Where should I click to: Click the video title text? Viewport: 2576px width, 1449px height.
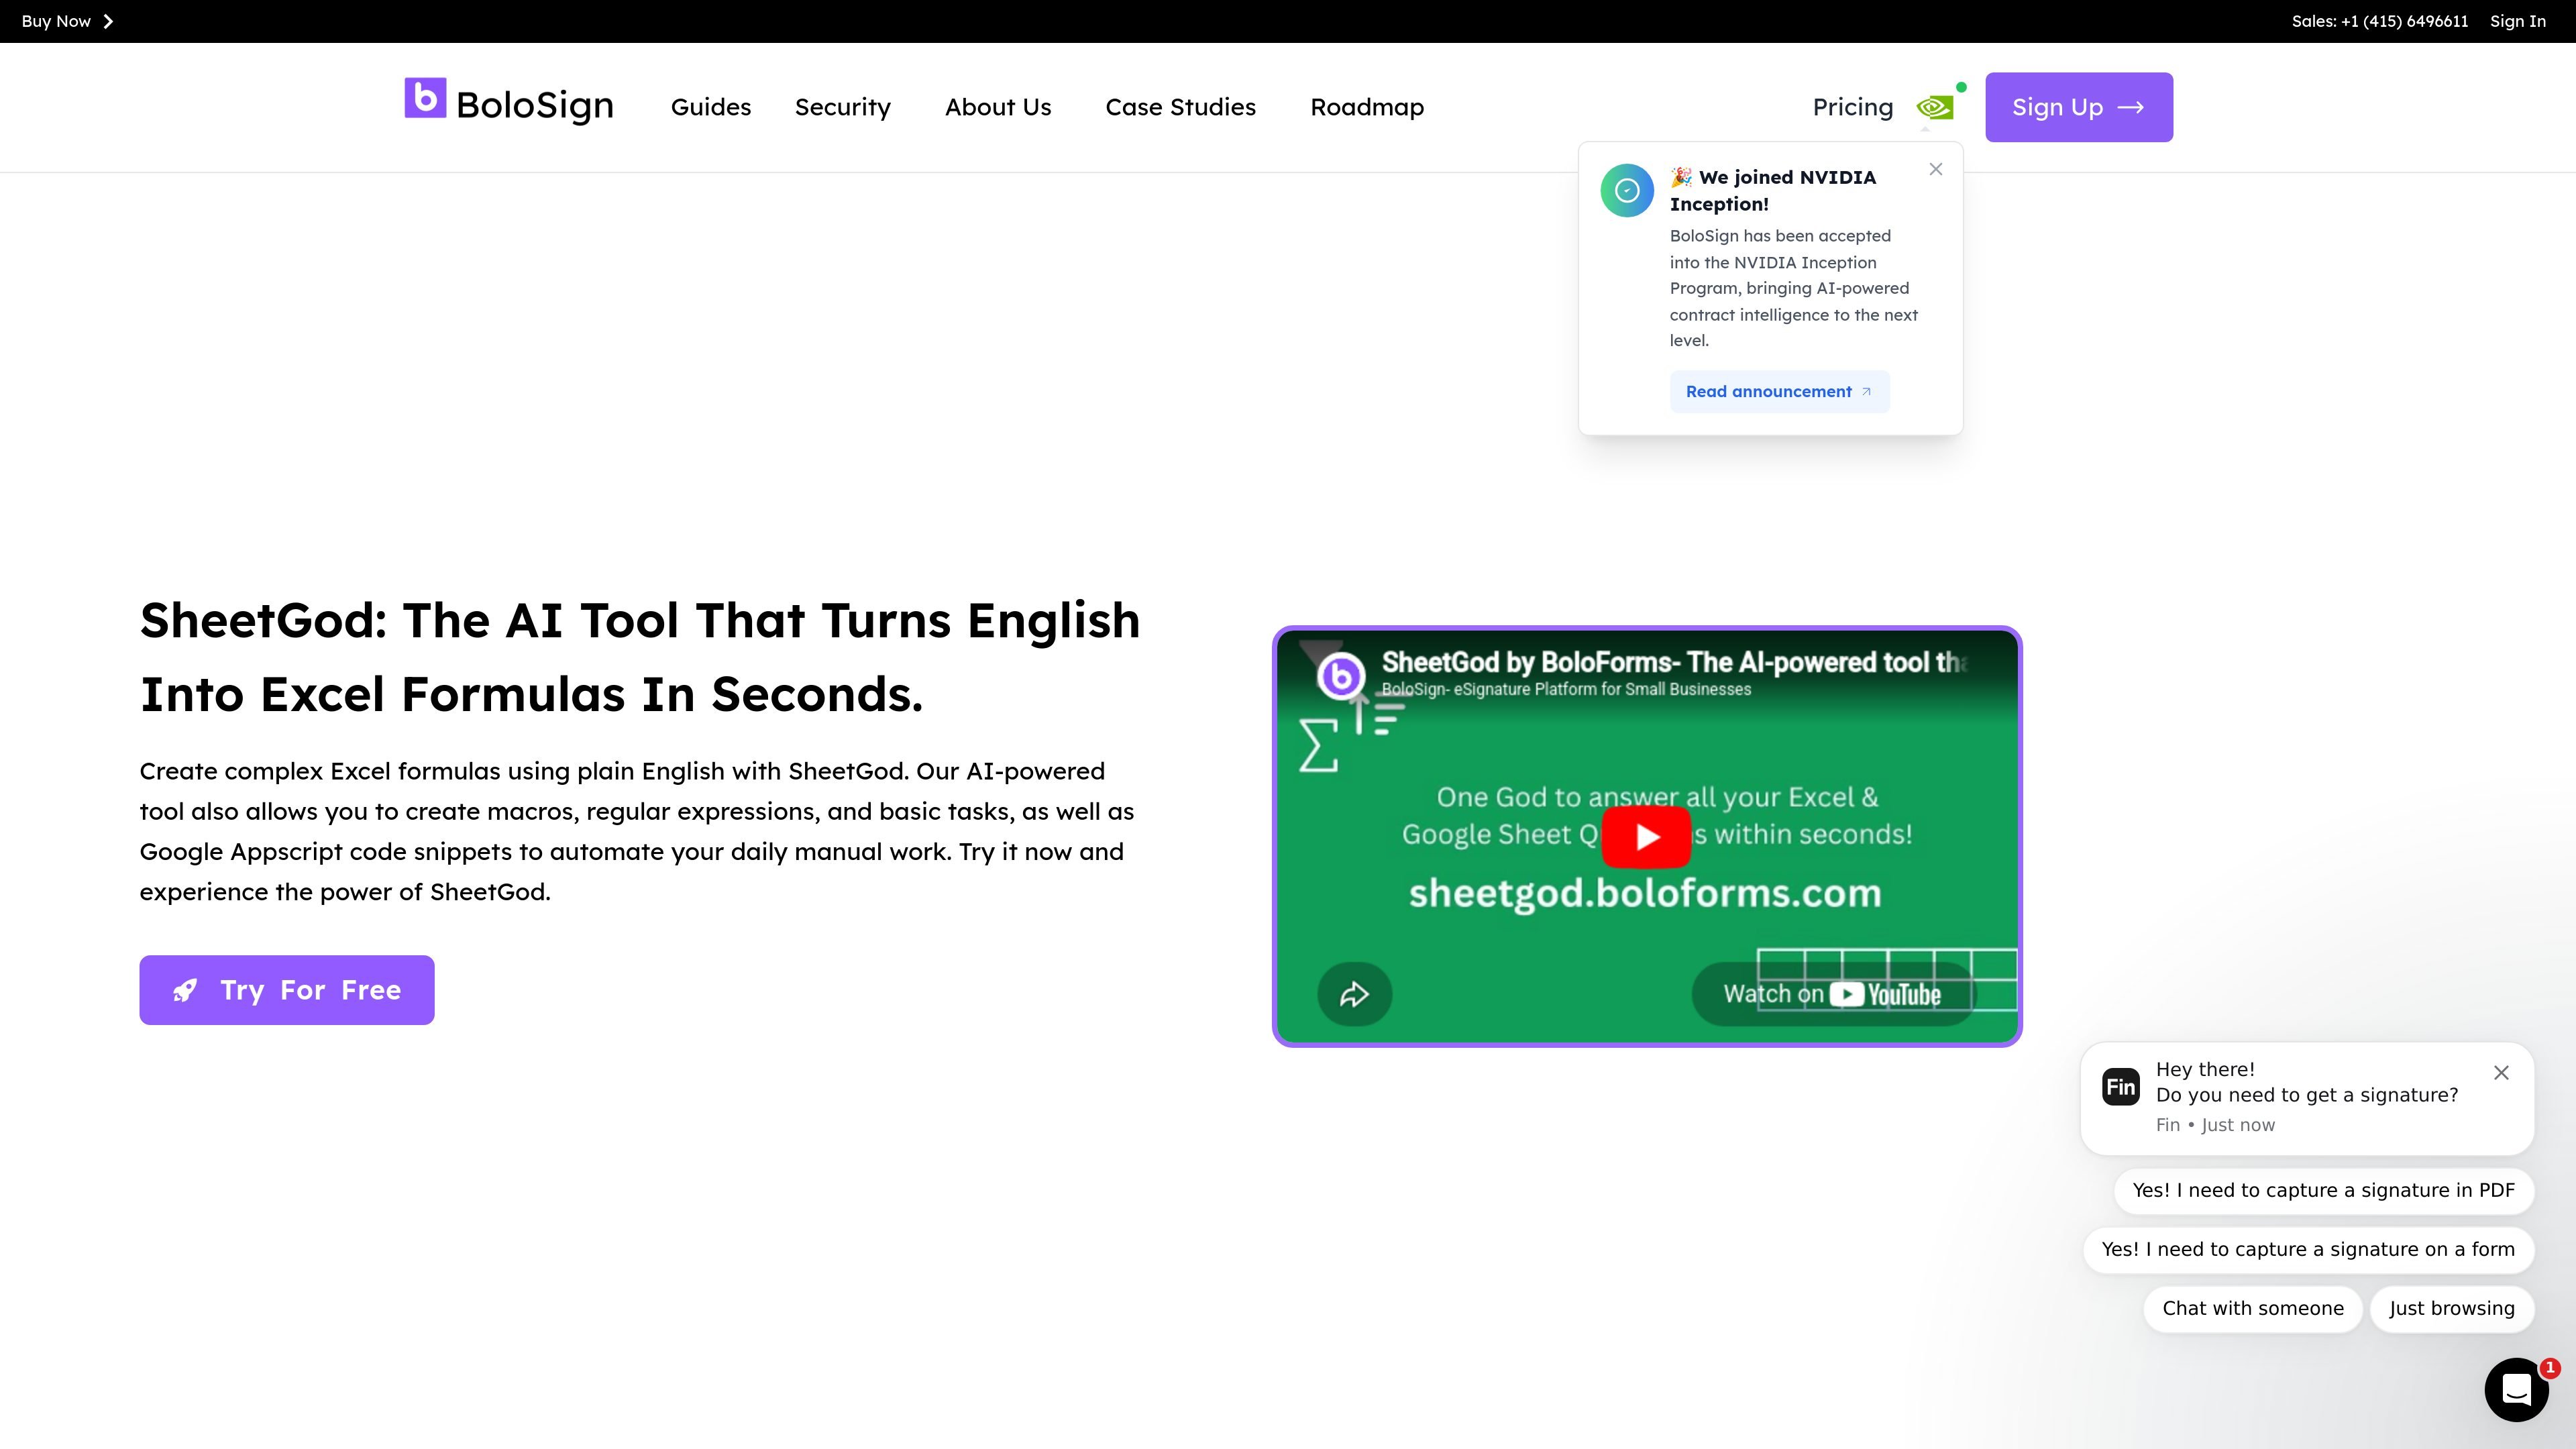[x=1675, y=662]
